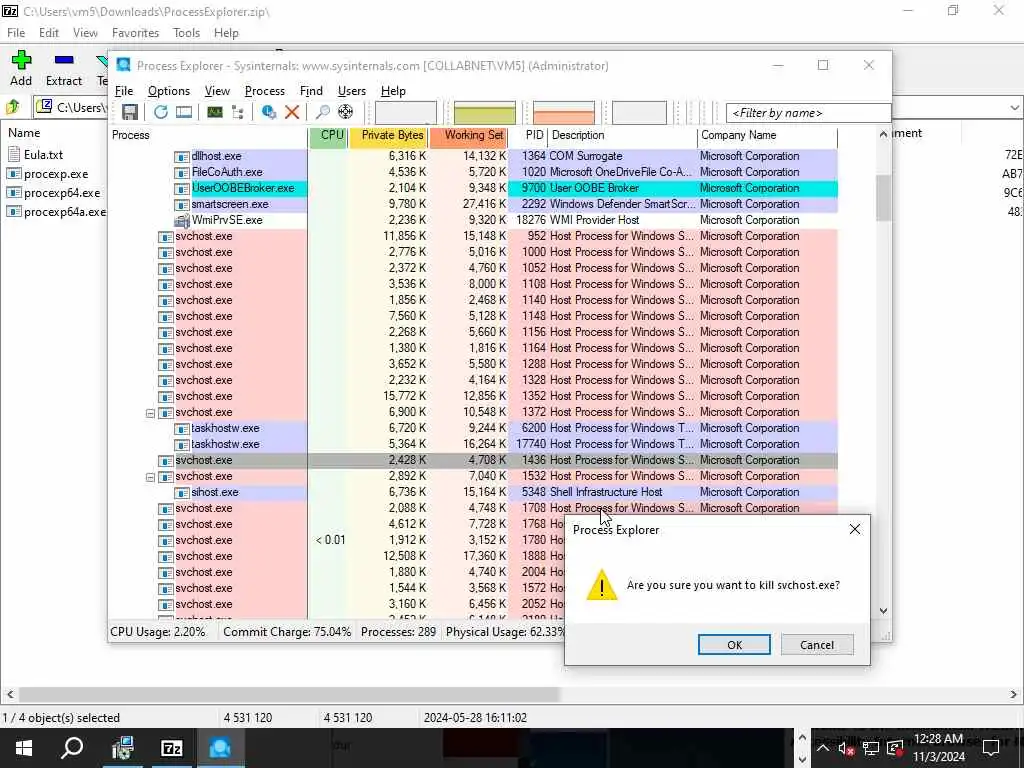Click the Save toolbar icon in Process Explorer

click(x=130, y=112)
